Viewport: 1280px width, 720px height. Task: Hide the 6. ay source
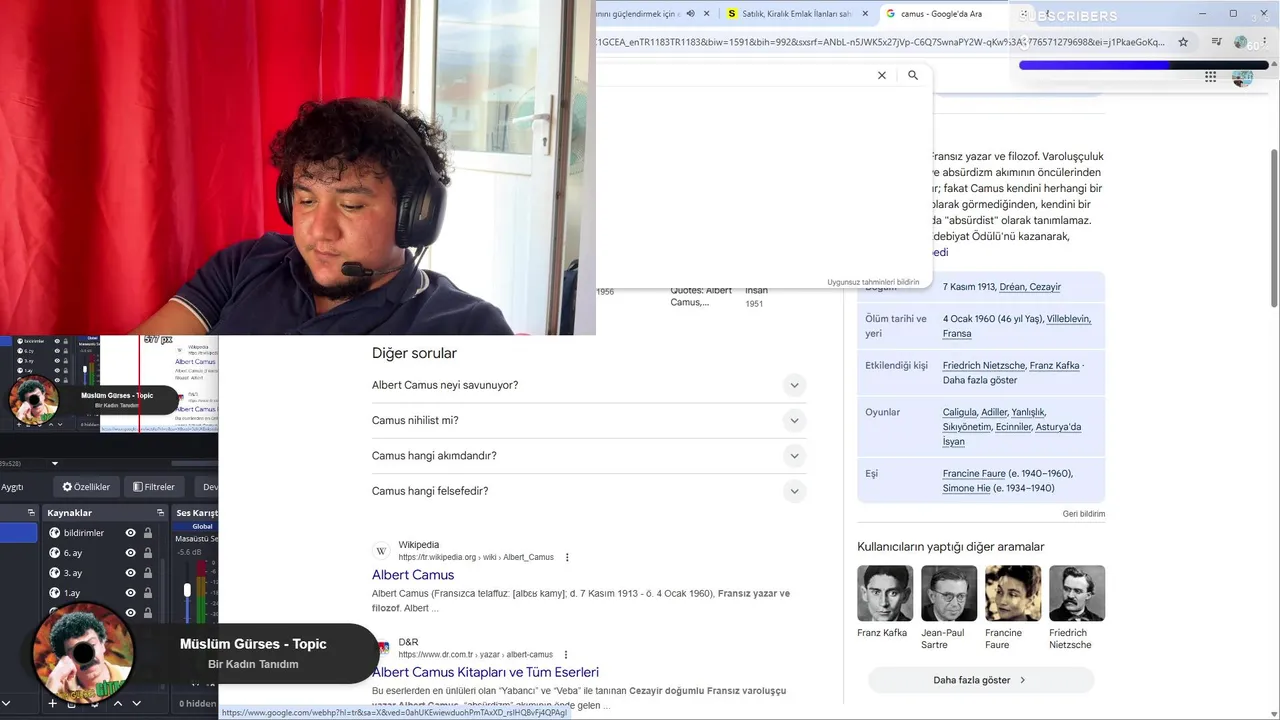point(130,553)
